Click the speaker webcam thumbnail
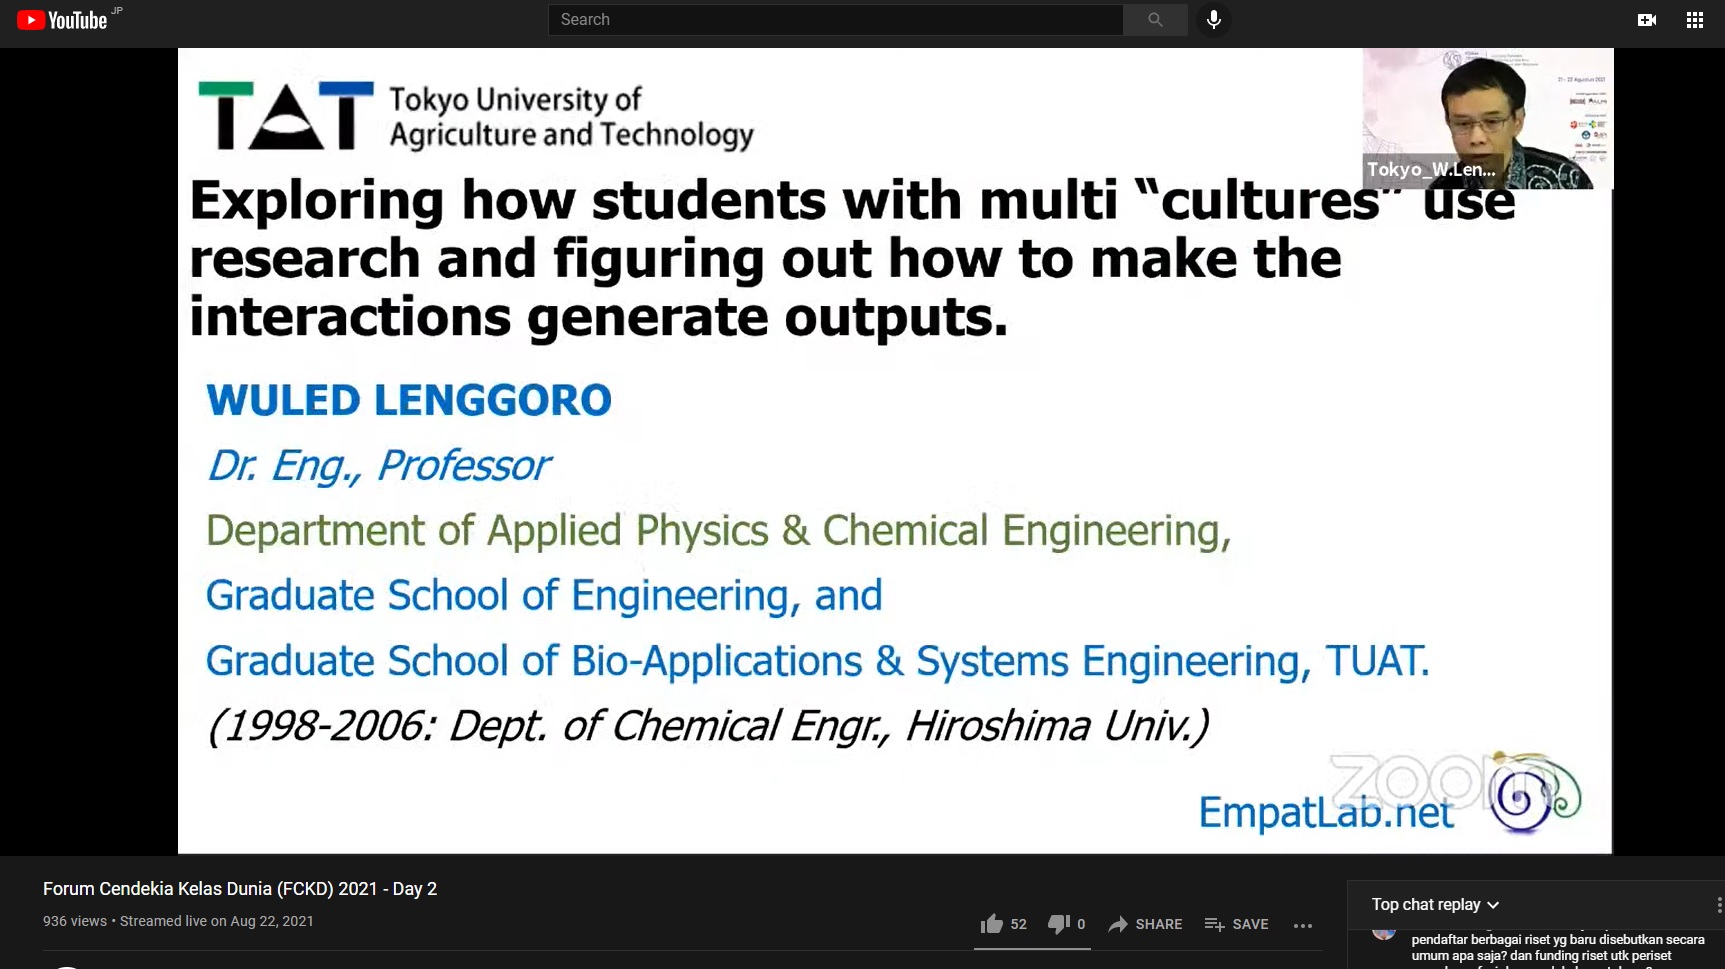 pos(1487,118)
